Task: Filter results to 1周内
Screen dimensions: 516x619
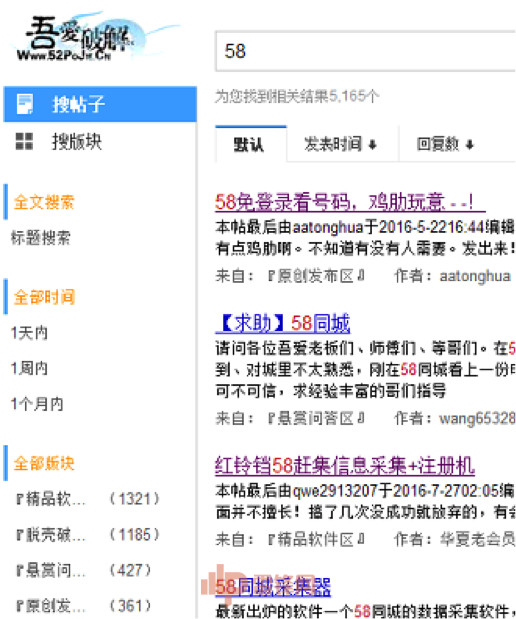Action: pos(30,368)
